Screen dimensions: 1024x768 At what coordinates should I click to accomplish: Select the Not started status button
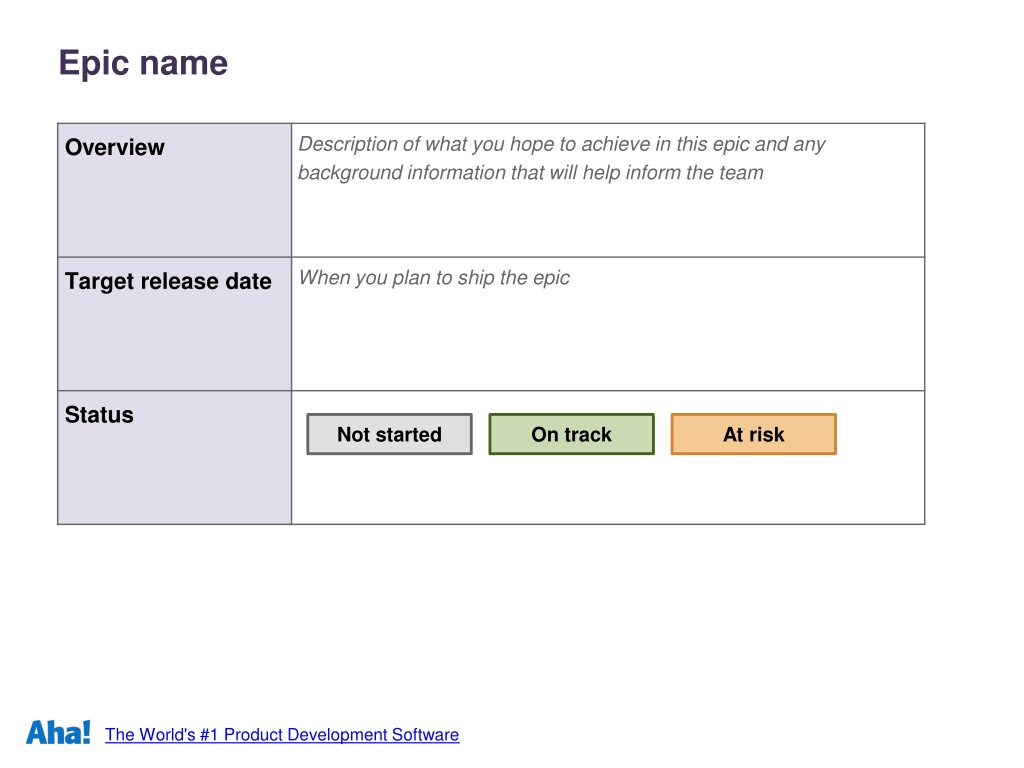pyautogui.click(x=389, y=434)
